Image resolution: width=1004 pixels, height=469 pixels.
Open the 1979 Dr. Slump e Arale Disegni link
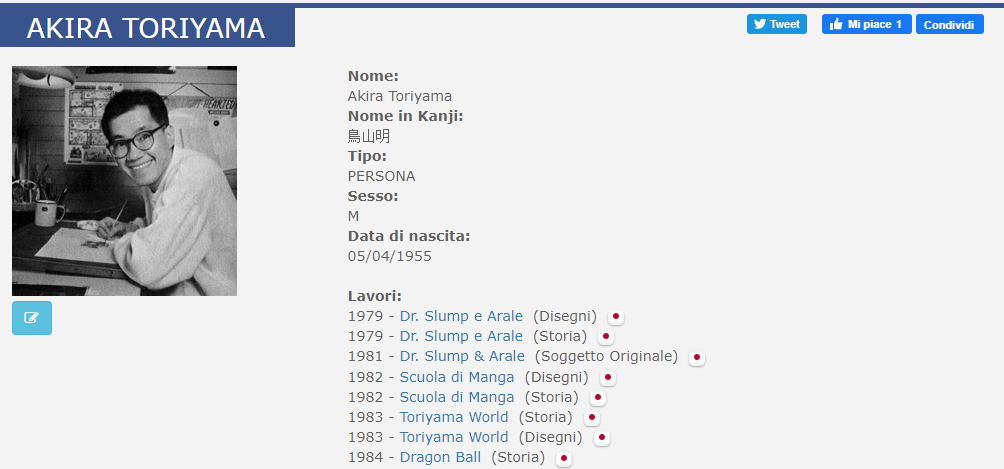click(x=461, y=316)
